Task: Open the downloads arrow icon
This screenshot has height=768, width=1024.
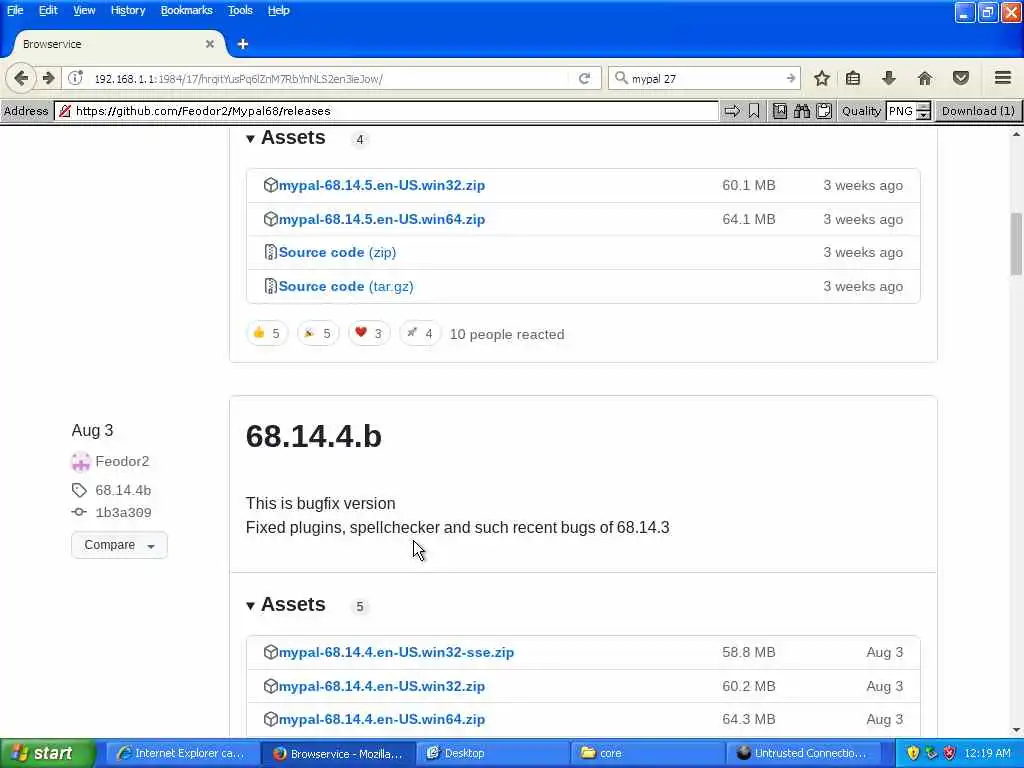Action: 889,78
